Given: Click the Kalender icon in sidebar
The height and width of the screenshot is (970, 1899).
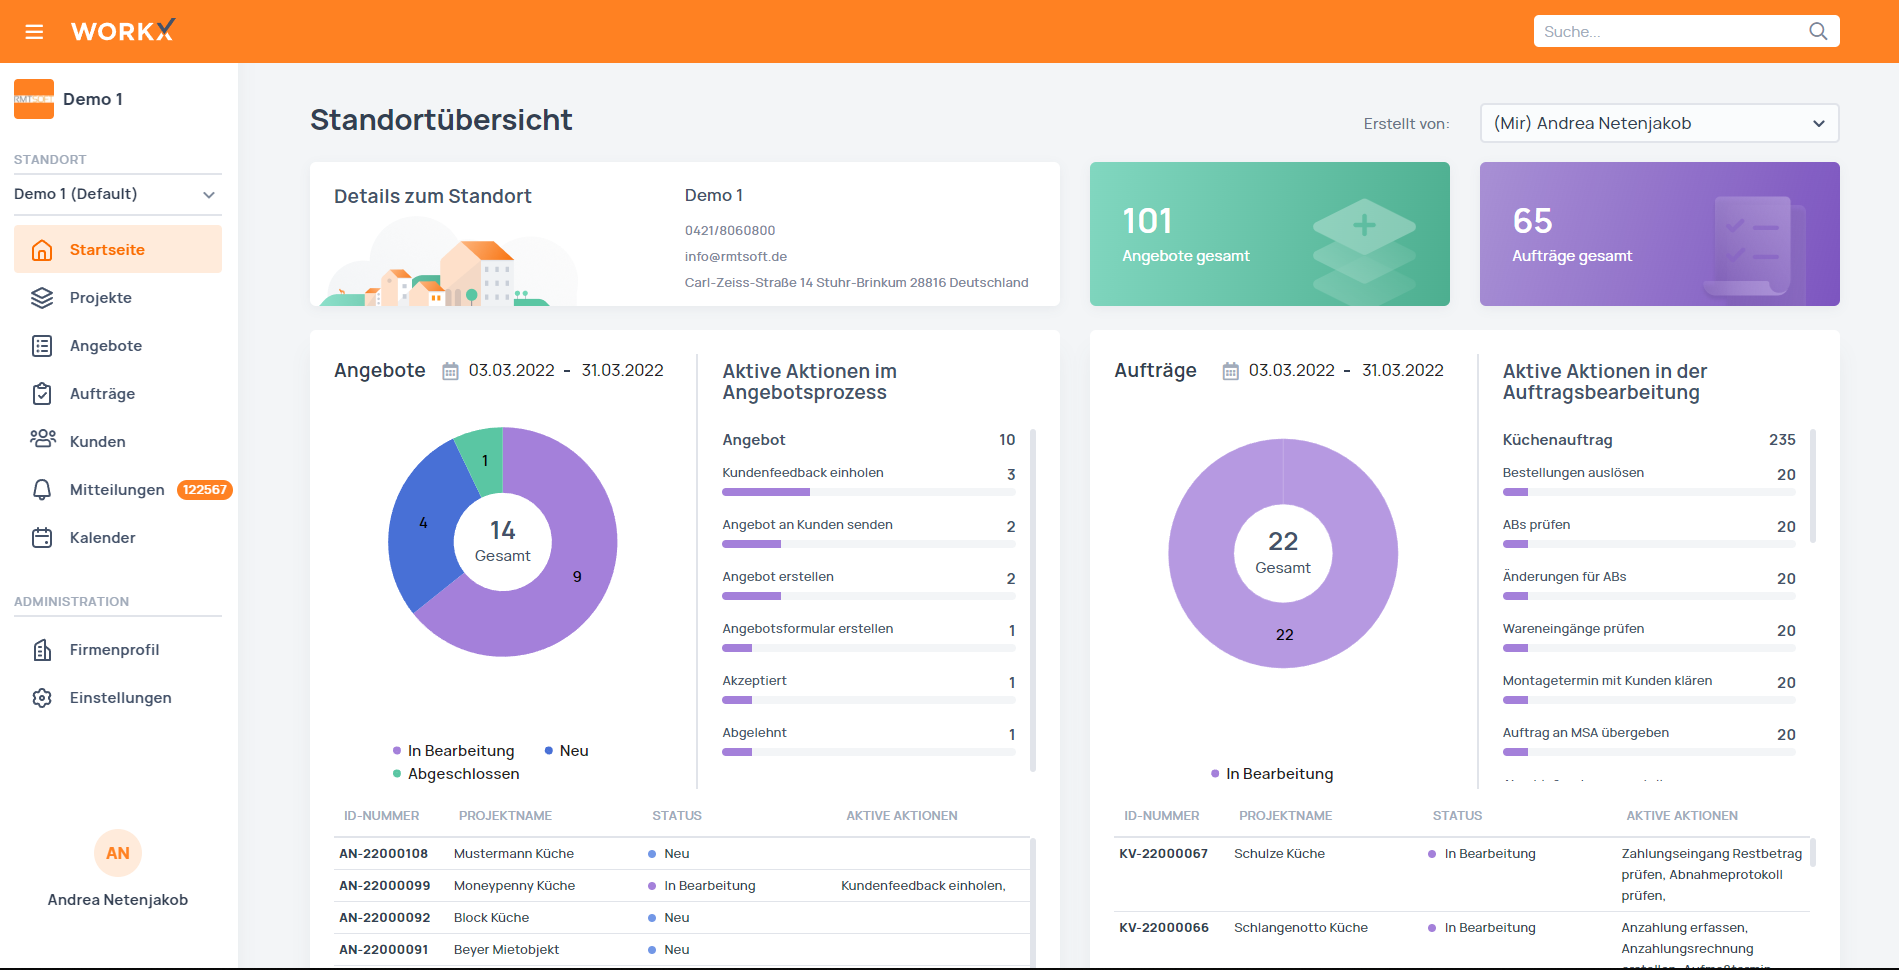Looking at the screenshot, I should click(42, 538).
